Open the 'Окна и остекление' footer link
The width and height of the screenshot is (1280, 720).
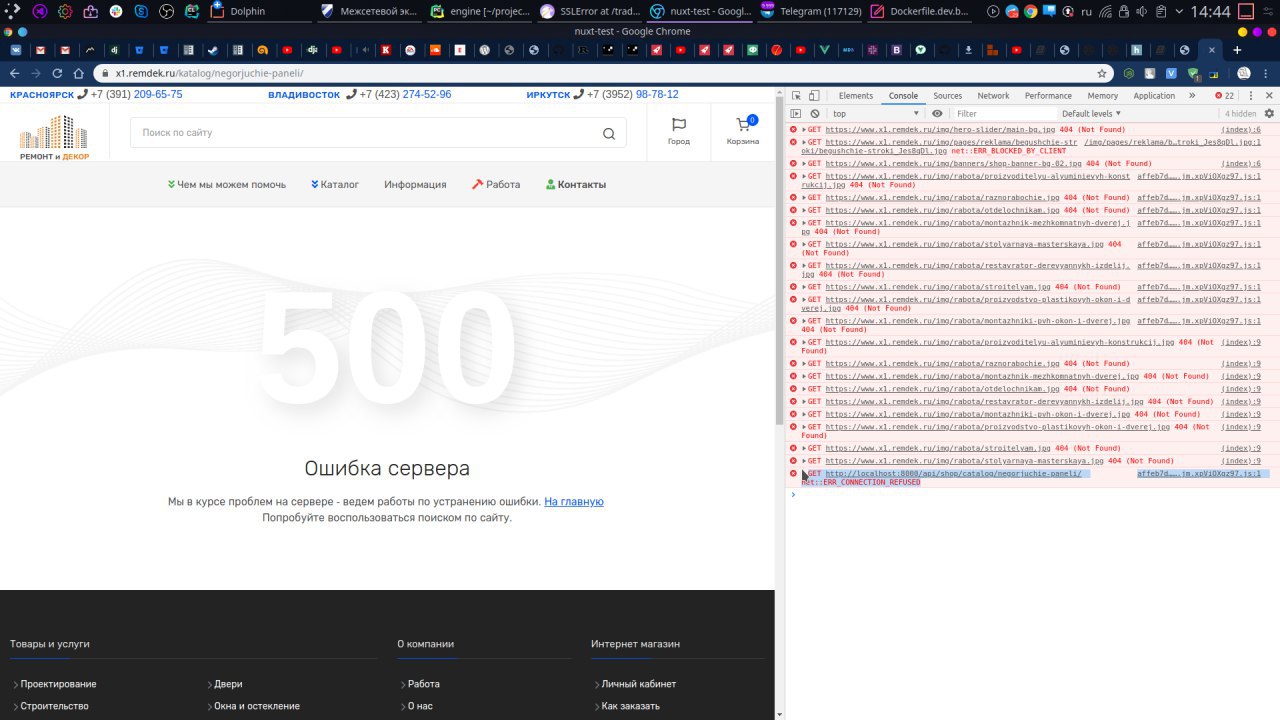(x=257, y=706)
